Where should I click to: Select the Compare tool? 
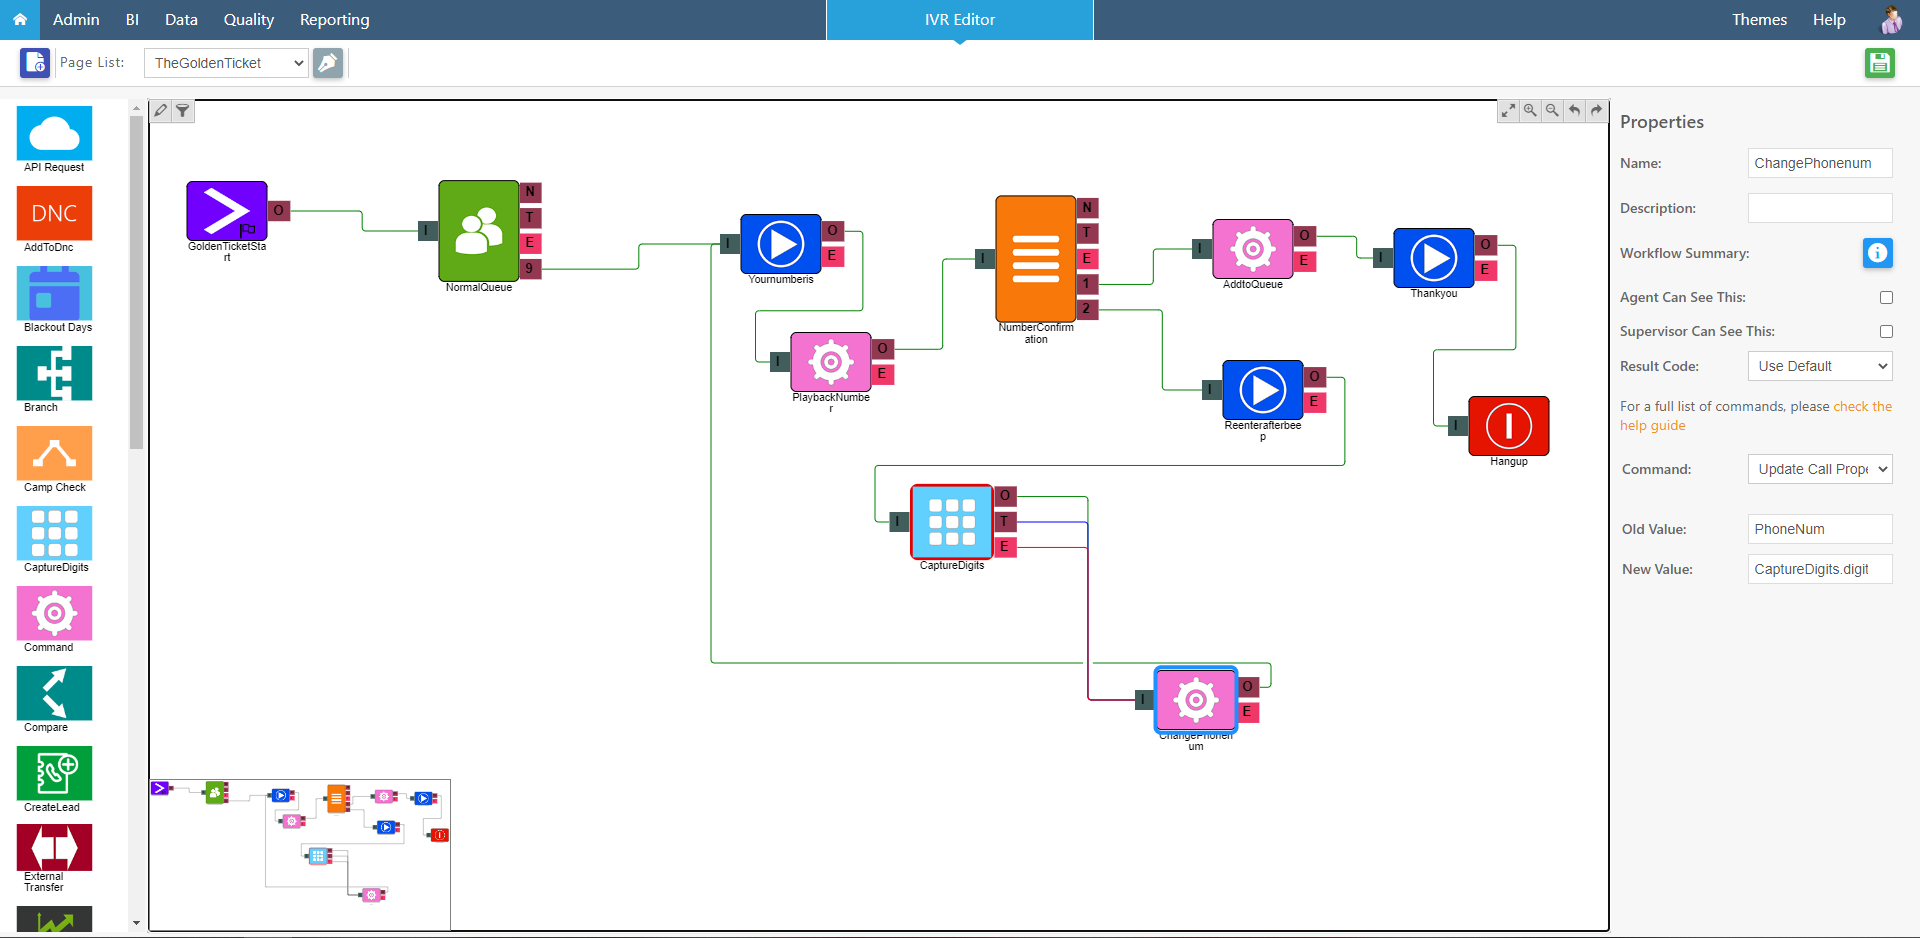[54, 699]
